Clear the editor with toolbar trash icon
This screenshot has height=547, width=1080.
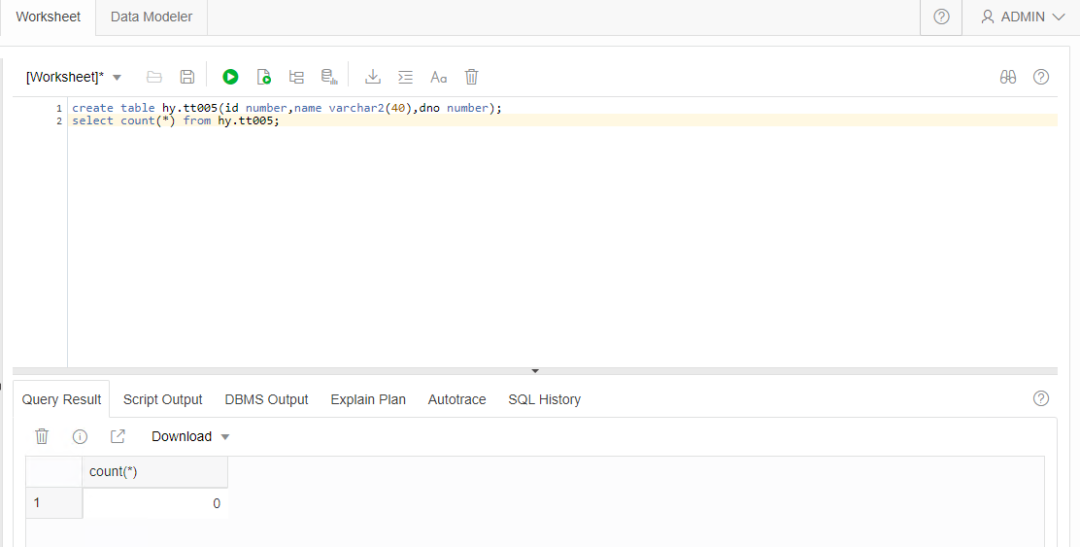pyautogui.click(x=472, y=77)
